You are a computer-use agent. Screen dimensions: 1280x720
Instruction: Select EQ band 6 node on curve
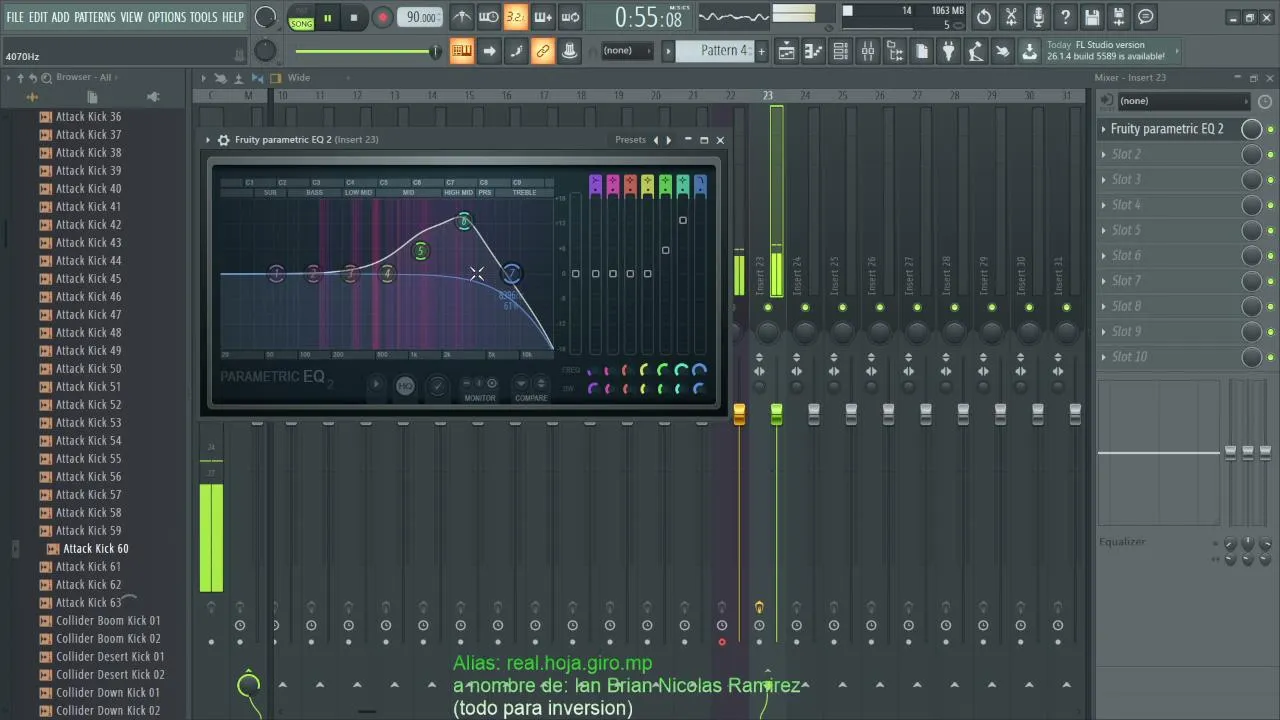click(x=464, y=222)
